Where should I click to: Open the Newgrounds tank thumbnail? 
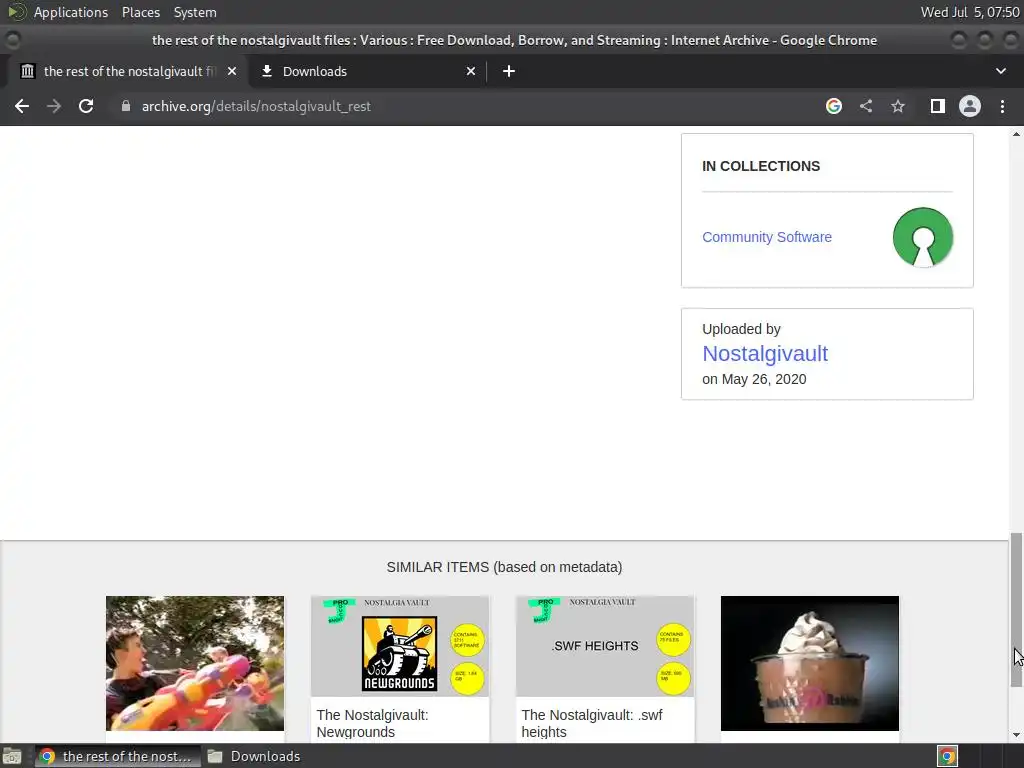tap(400, 646)
